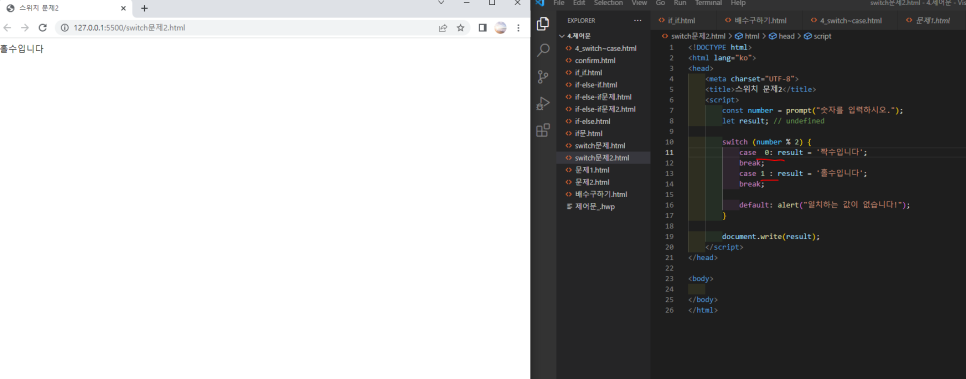Open Run and Debug view in VS Code

543,104
